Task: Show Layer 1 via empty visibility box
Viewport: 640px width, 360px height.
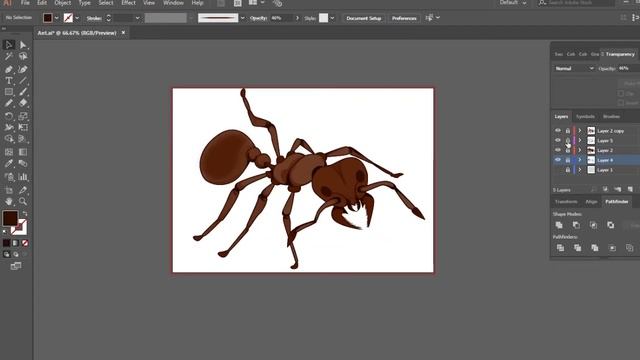Action: click(x=558, y=170)
